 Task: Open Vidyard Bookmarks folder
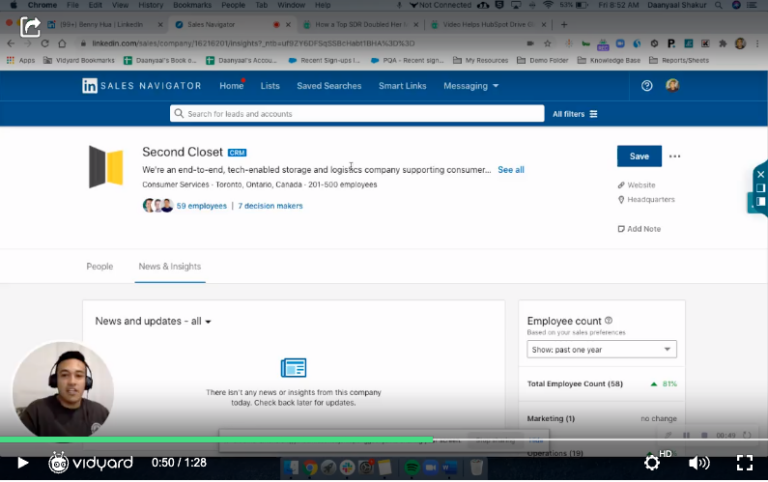[x=79, y=60]
